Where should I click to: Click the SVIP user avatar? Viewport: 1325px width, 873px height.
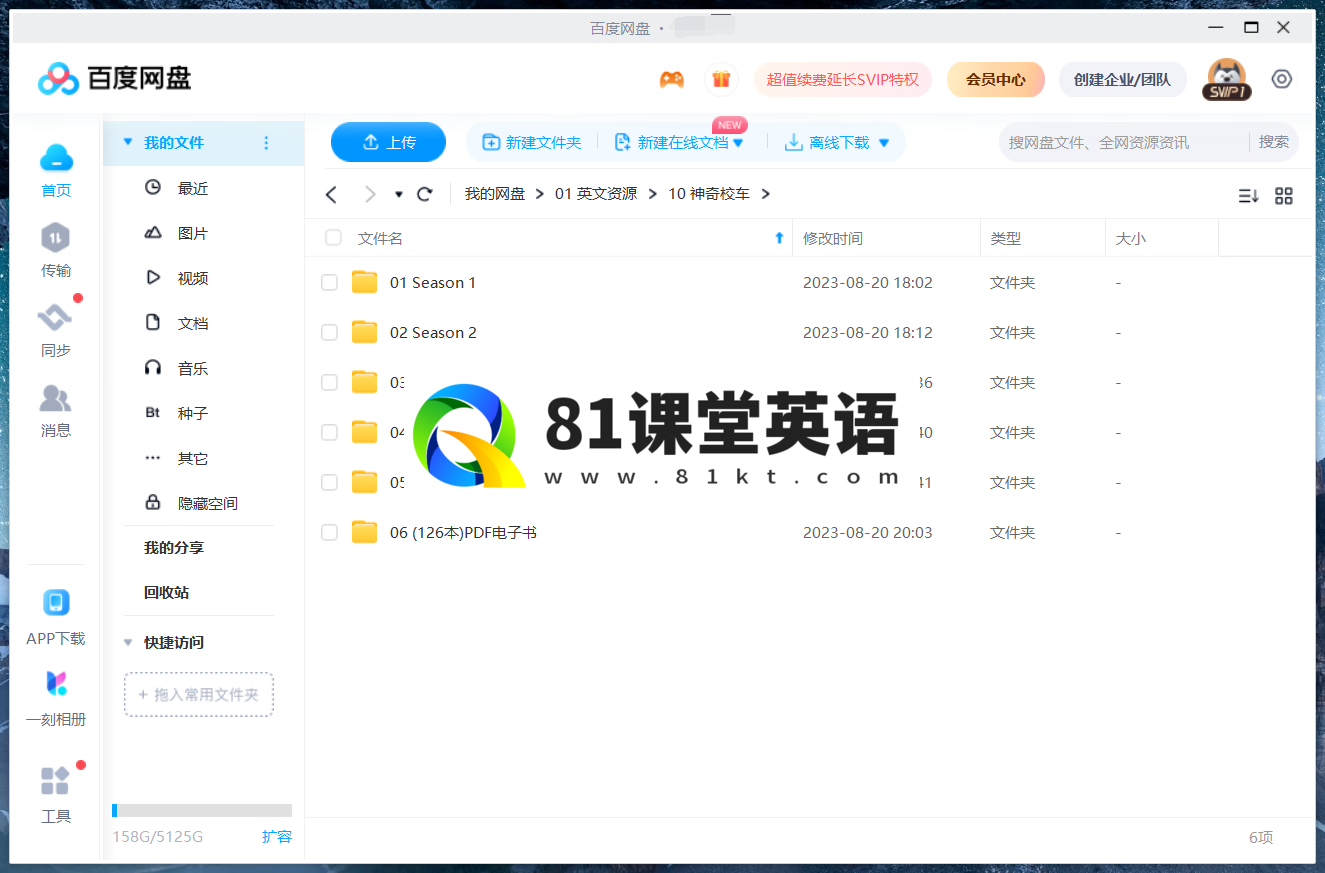[1226, 79]
